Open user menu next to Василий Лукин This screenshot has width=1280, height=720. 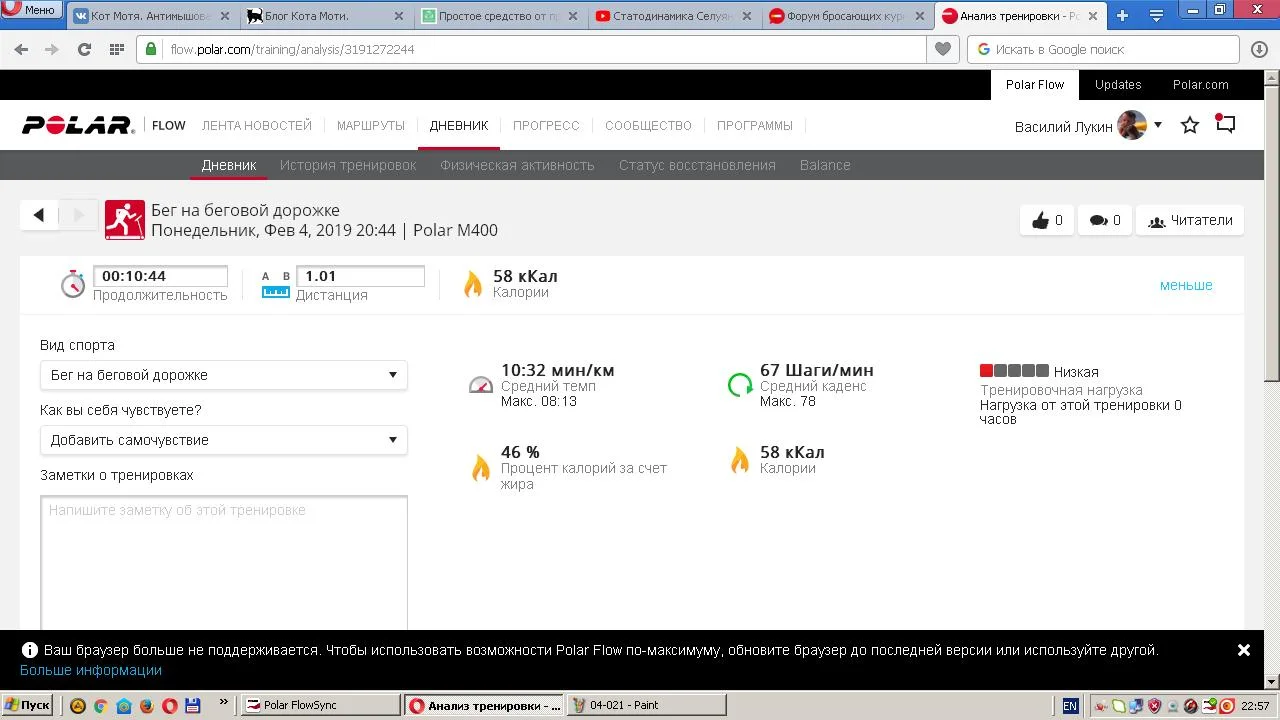coord(1158,125)
